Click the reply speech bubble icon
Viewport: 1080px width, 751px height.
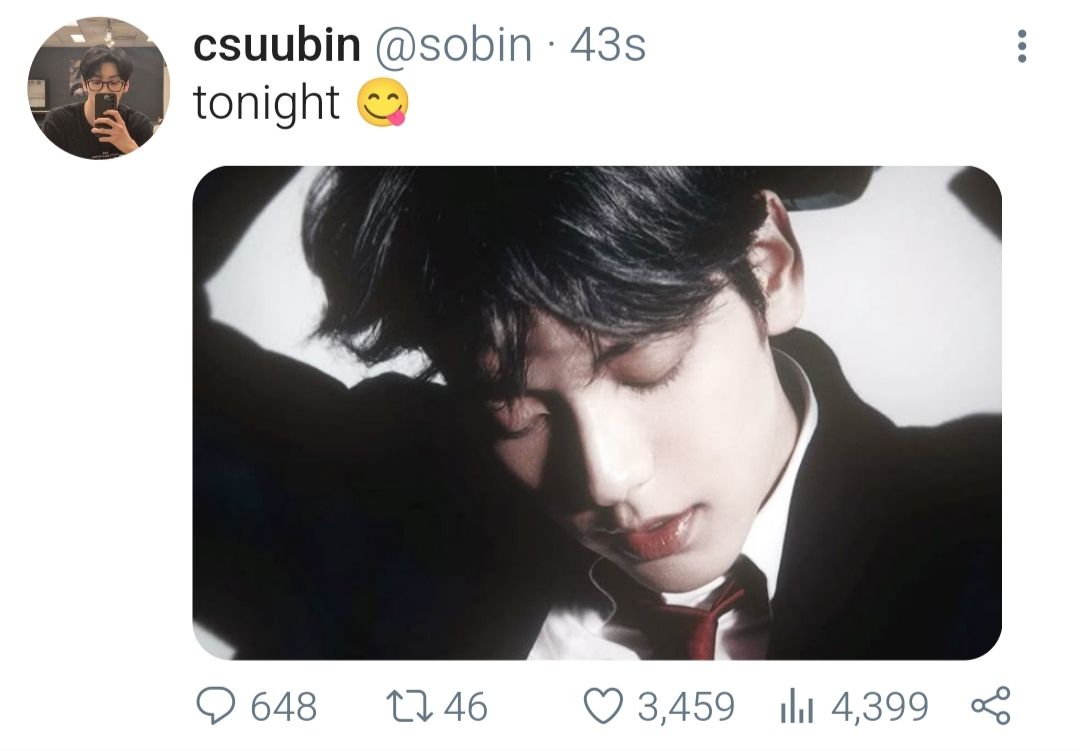(213, 707)
